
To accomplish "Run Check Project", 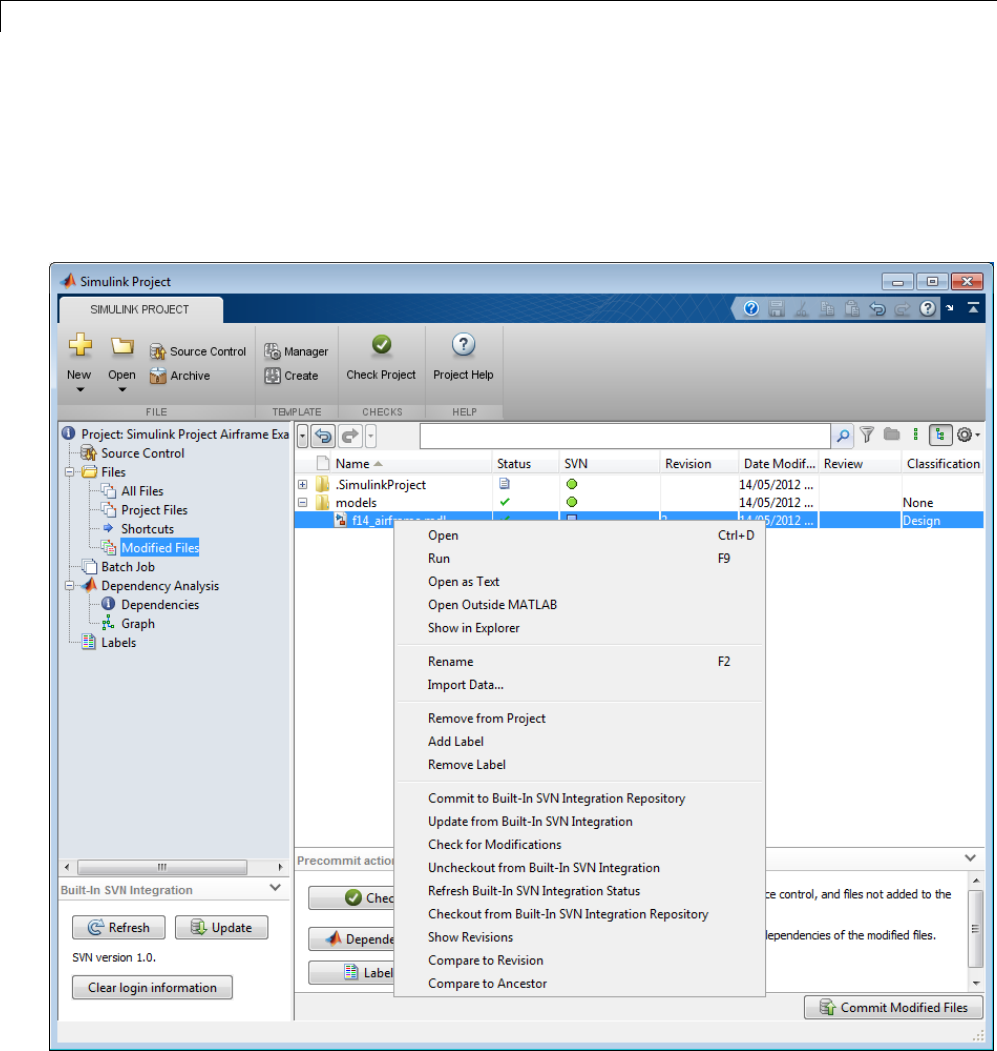I will tap(381, 358).
